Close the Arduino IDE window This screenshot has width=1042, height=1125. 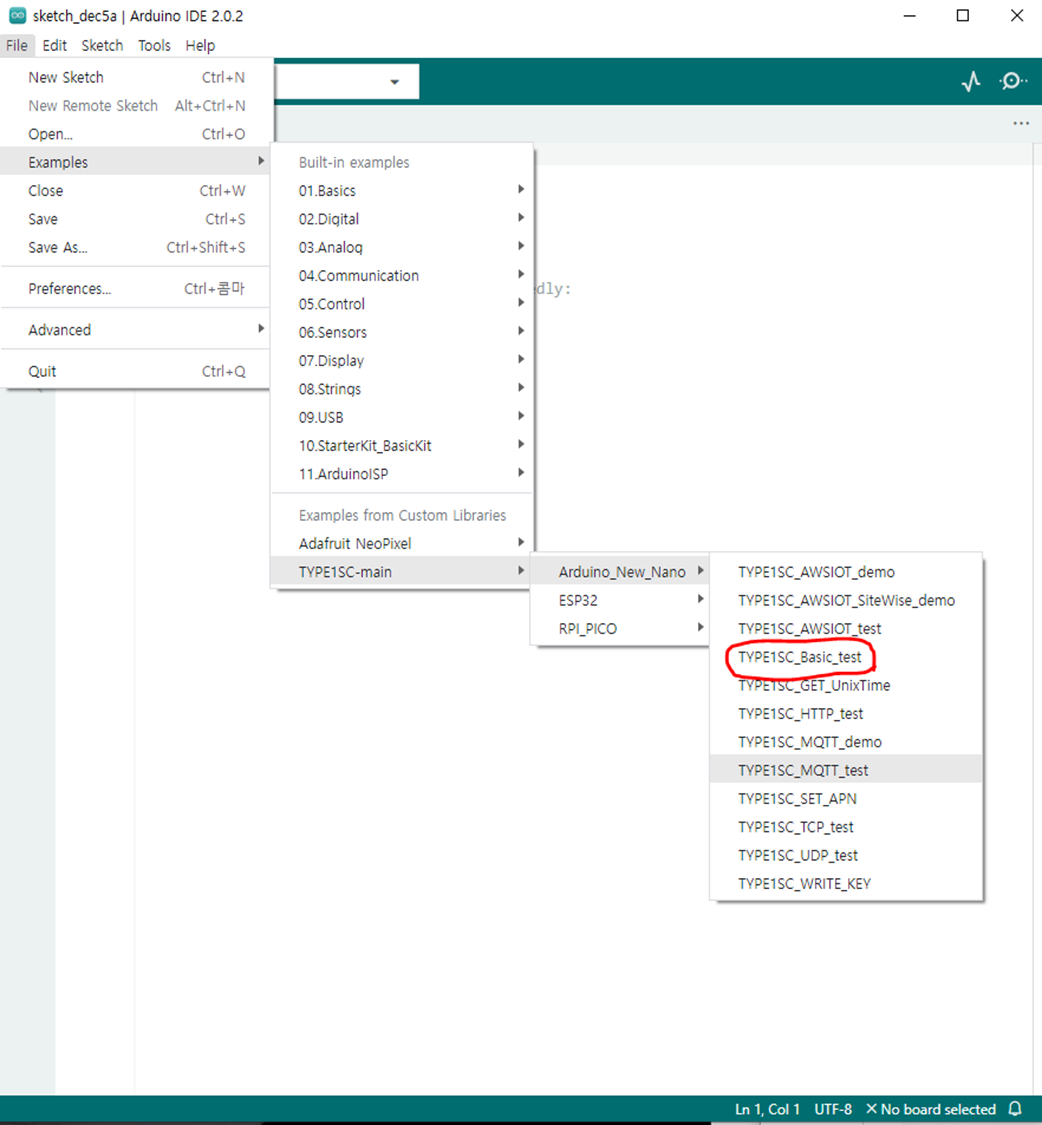[1017, 16]
